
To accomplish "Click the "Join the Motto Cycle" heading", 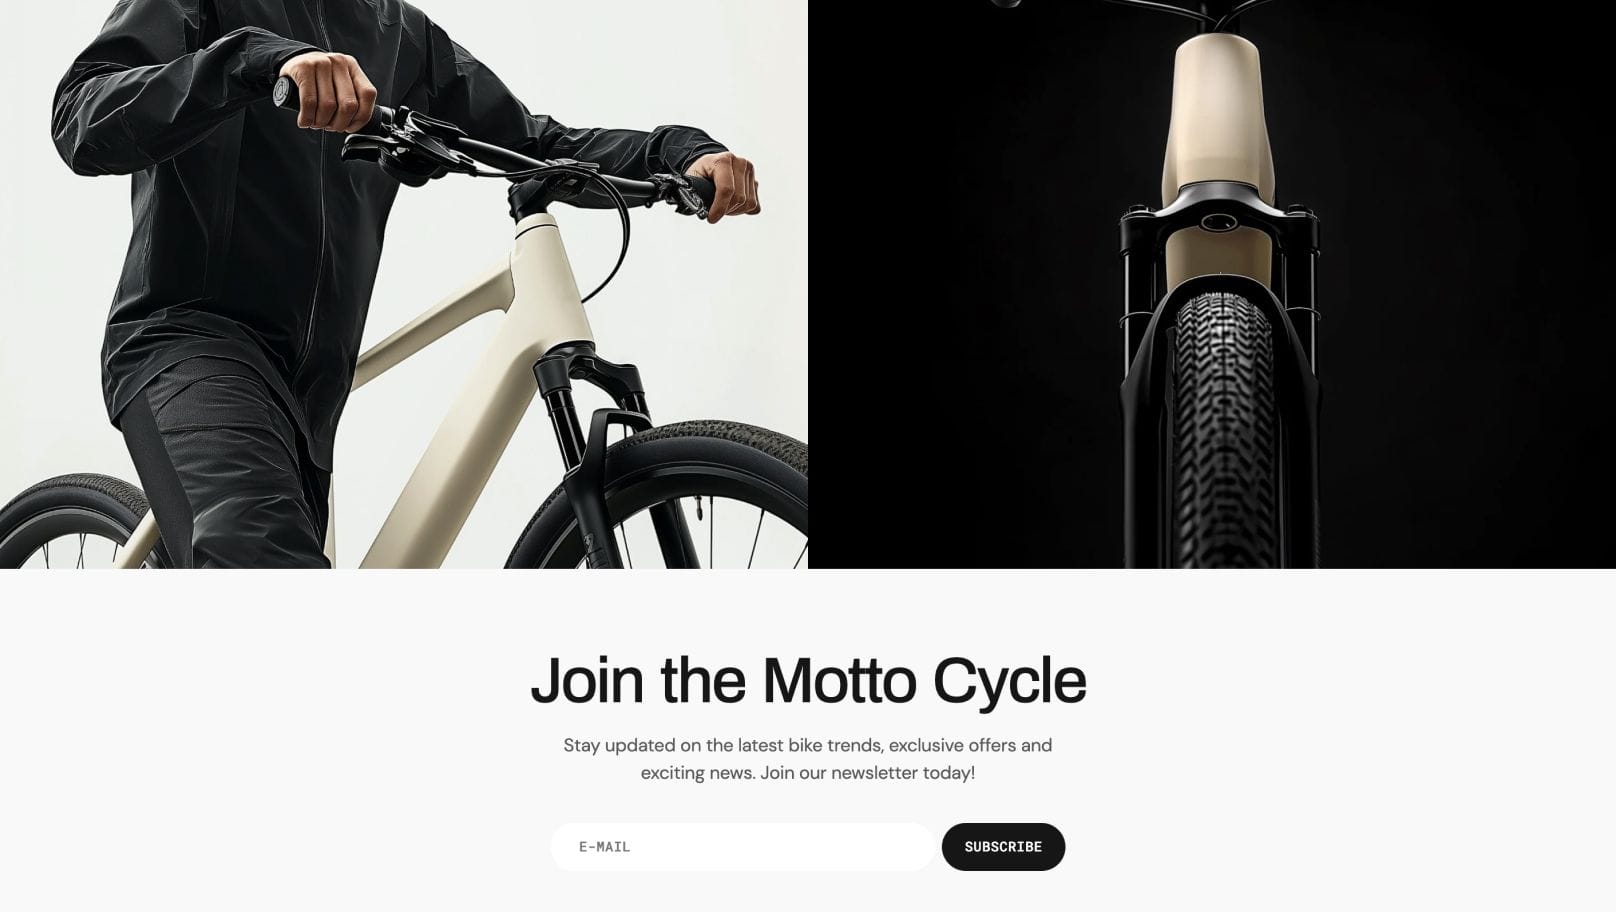I will pyautogui.click(x=808, y=680).
